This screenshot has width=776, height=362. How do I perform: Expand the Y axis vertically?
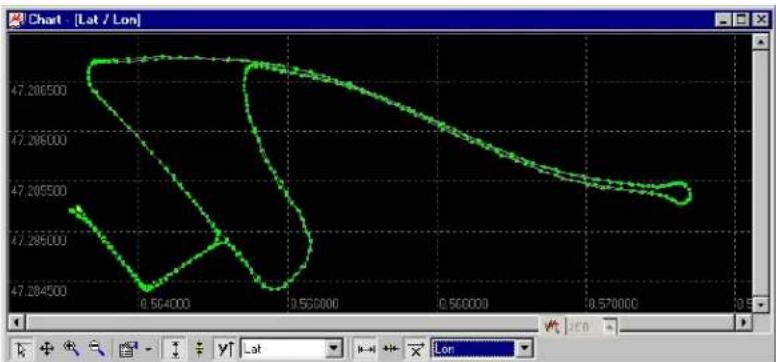pyautogui.click(x=175, y=350)
